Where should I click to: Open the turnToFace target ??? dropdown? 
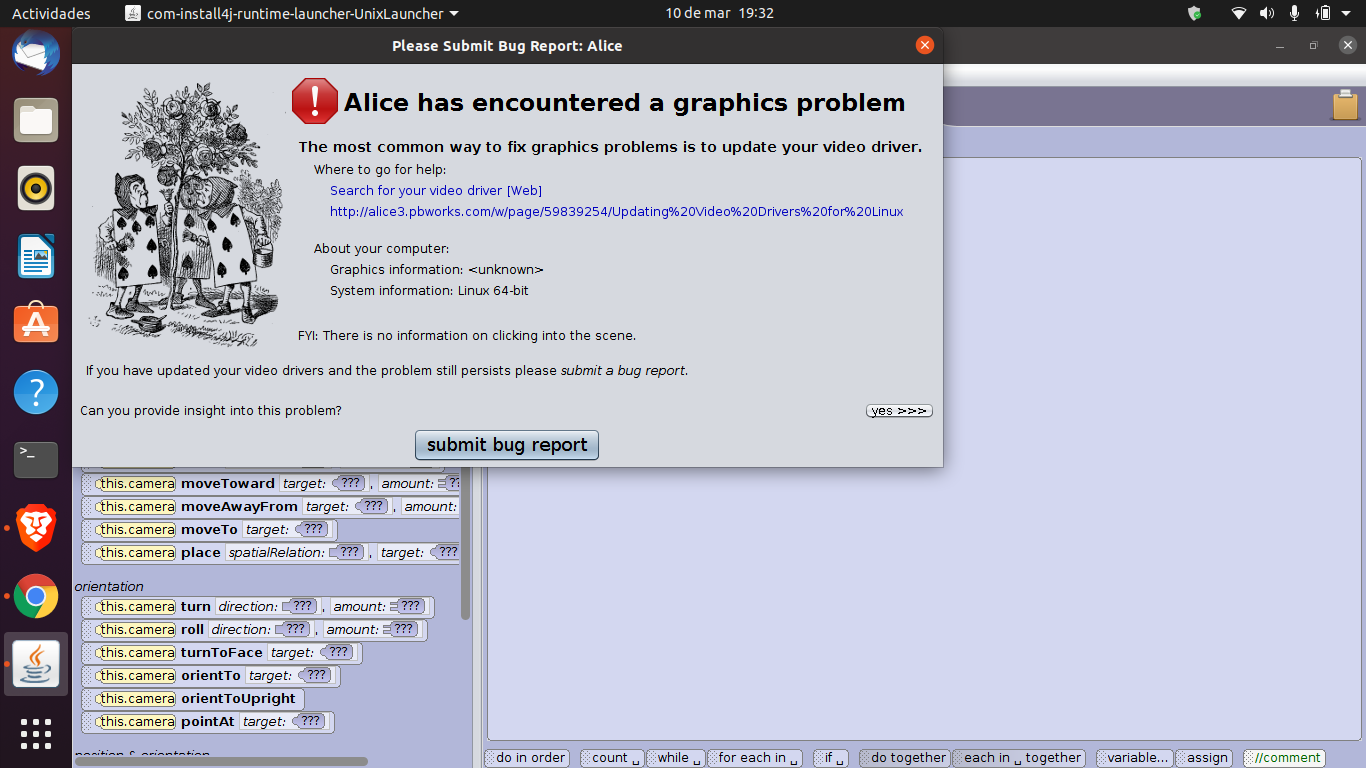pos(338,652)
